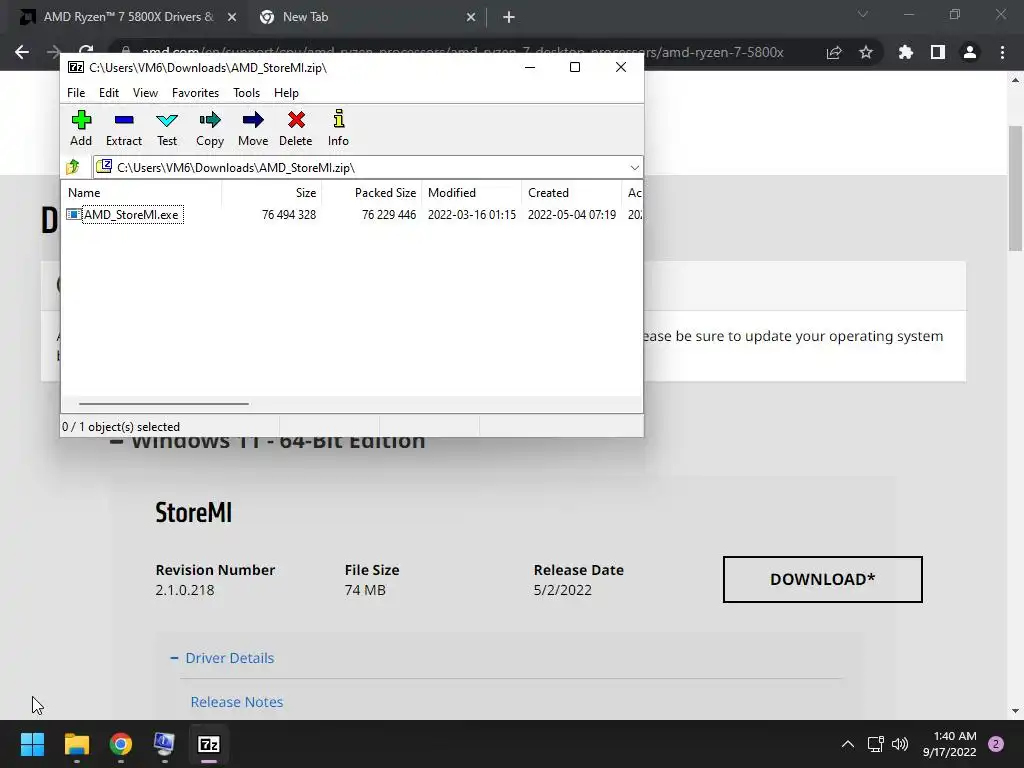This screenshot has width=1024, height=768.
Task: Click the network tray icon
Action: point(876,744)
